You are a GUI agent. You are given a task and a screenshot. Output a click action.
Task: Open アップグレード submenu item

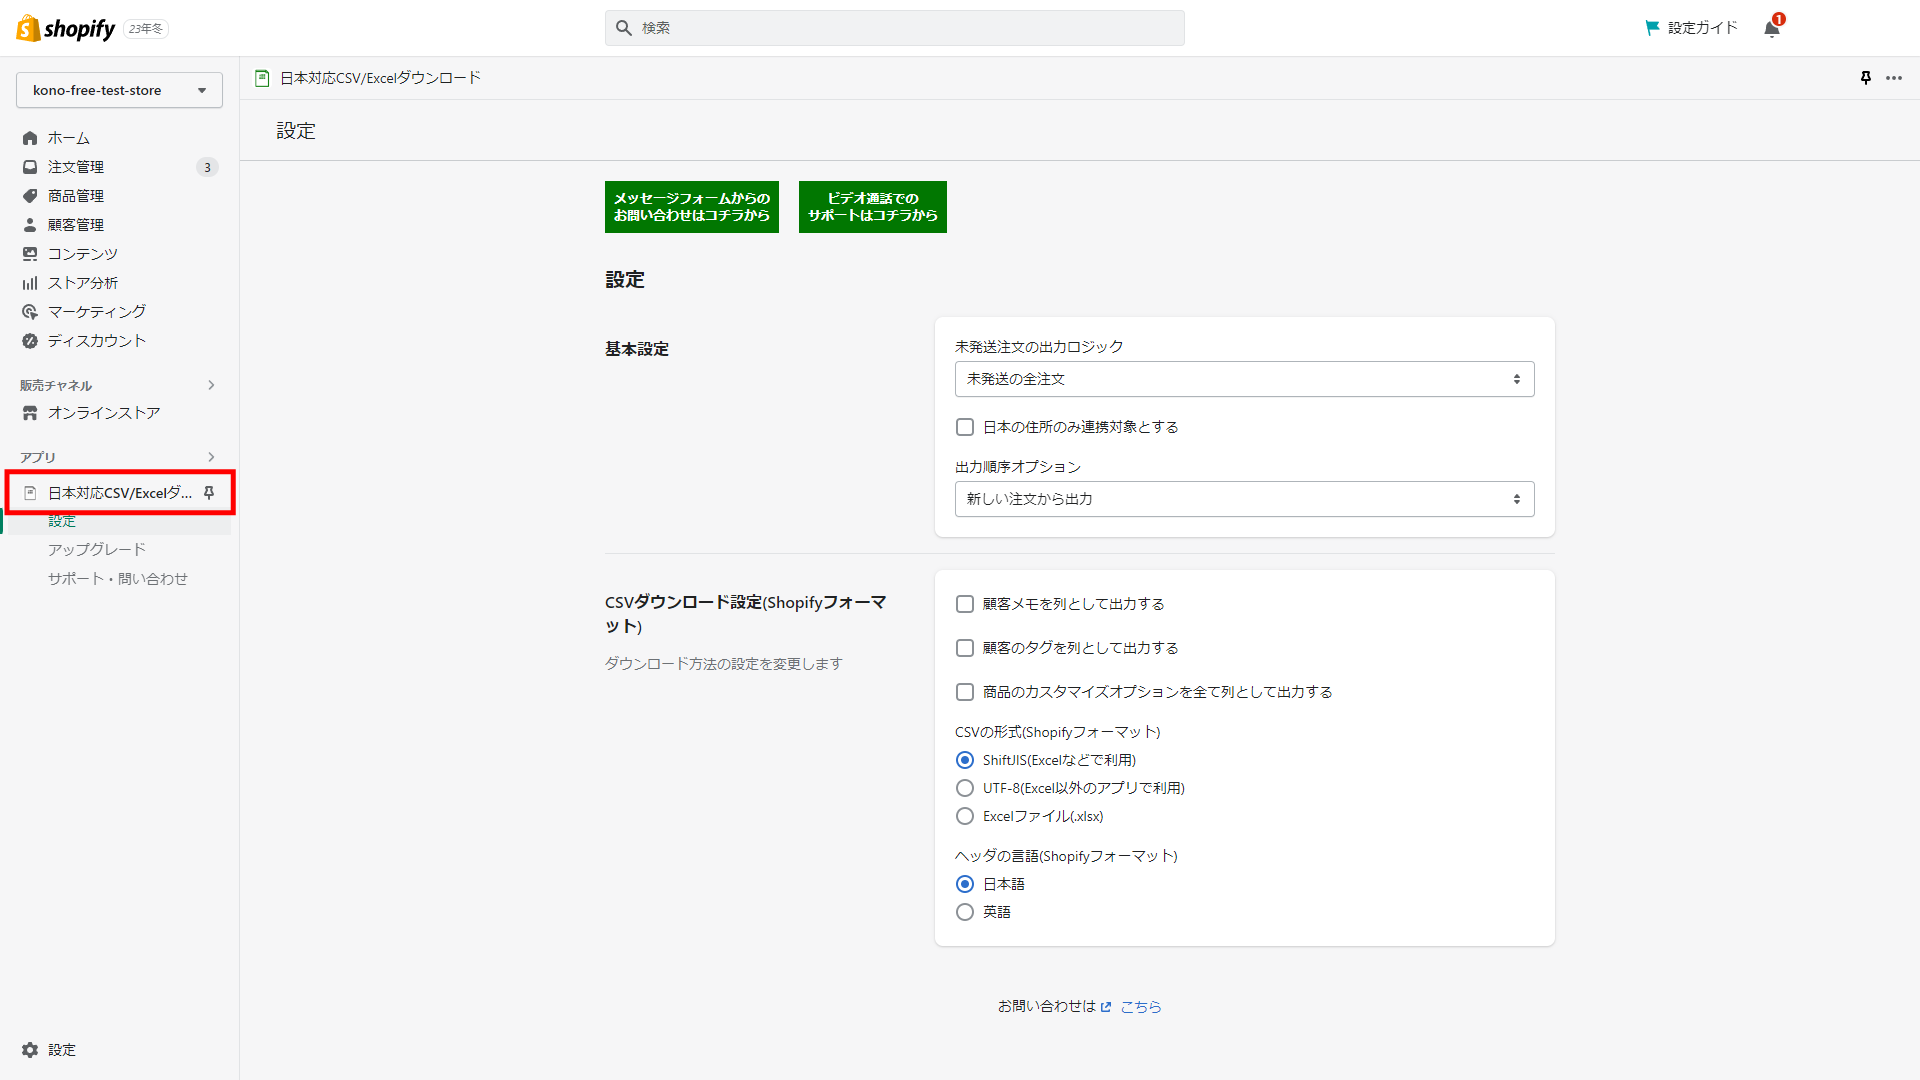click(x=97, y=550)
